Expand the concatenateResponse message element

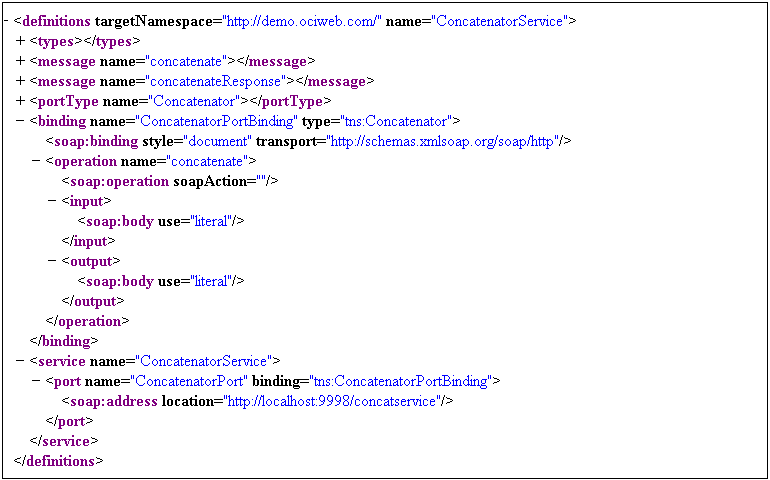(20, 82)
